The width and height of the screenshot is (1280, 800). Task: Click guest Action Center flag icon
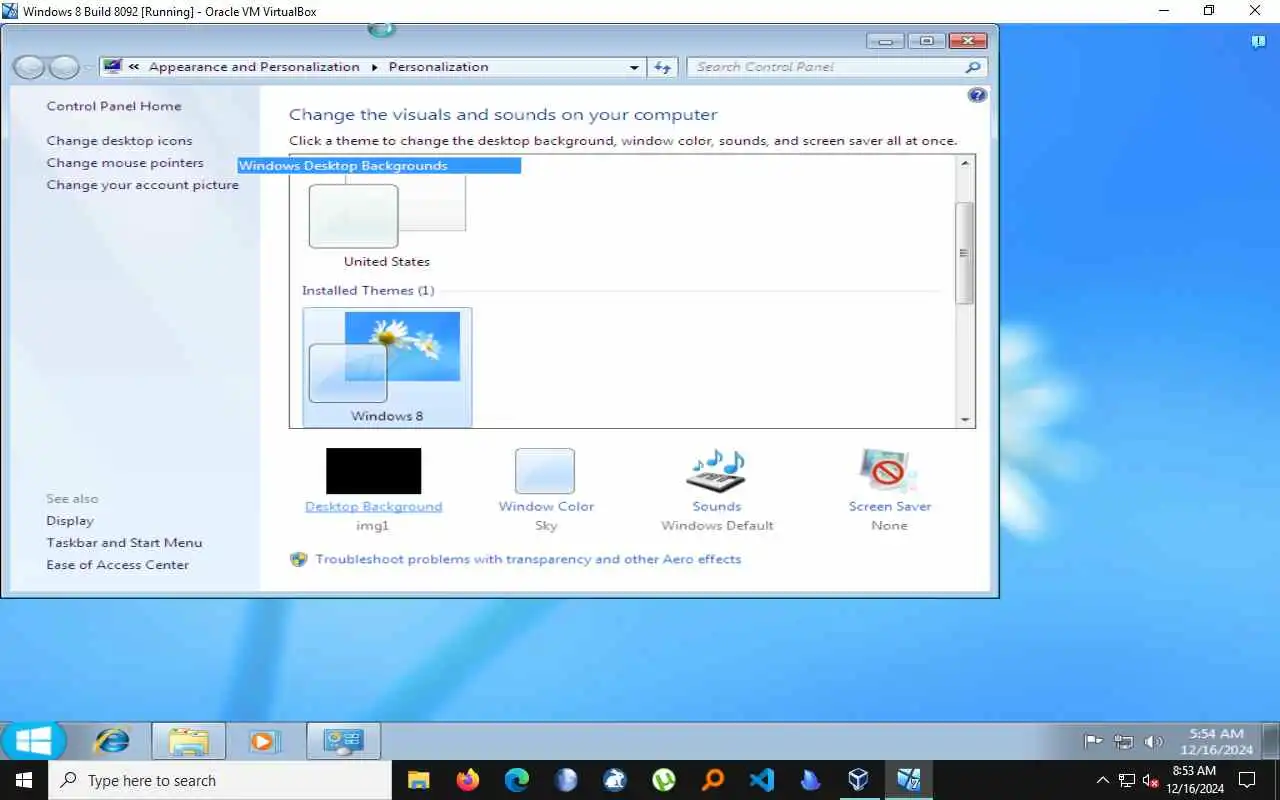1094,742
